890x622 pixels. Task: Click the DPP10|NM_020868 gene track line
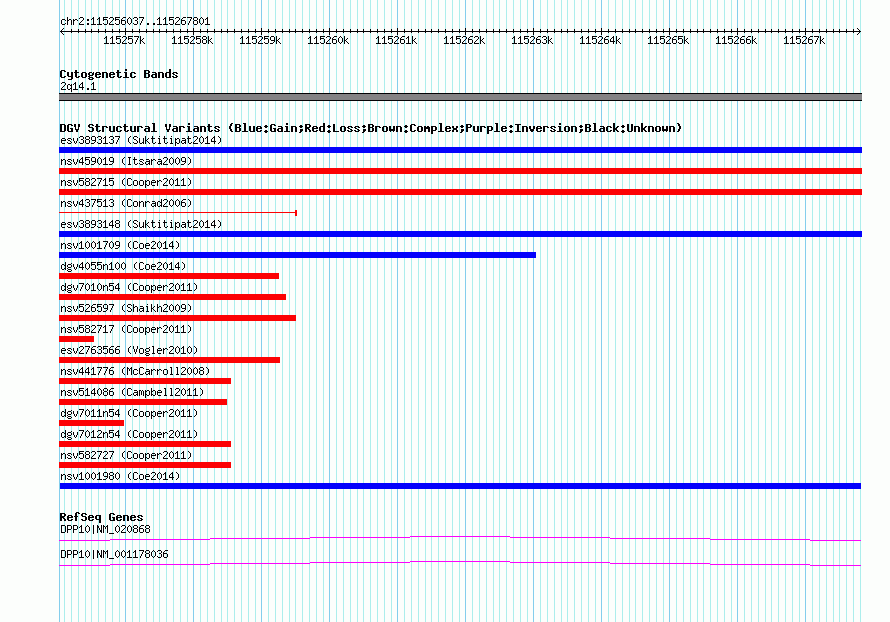460,538
